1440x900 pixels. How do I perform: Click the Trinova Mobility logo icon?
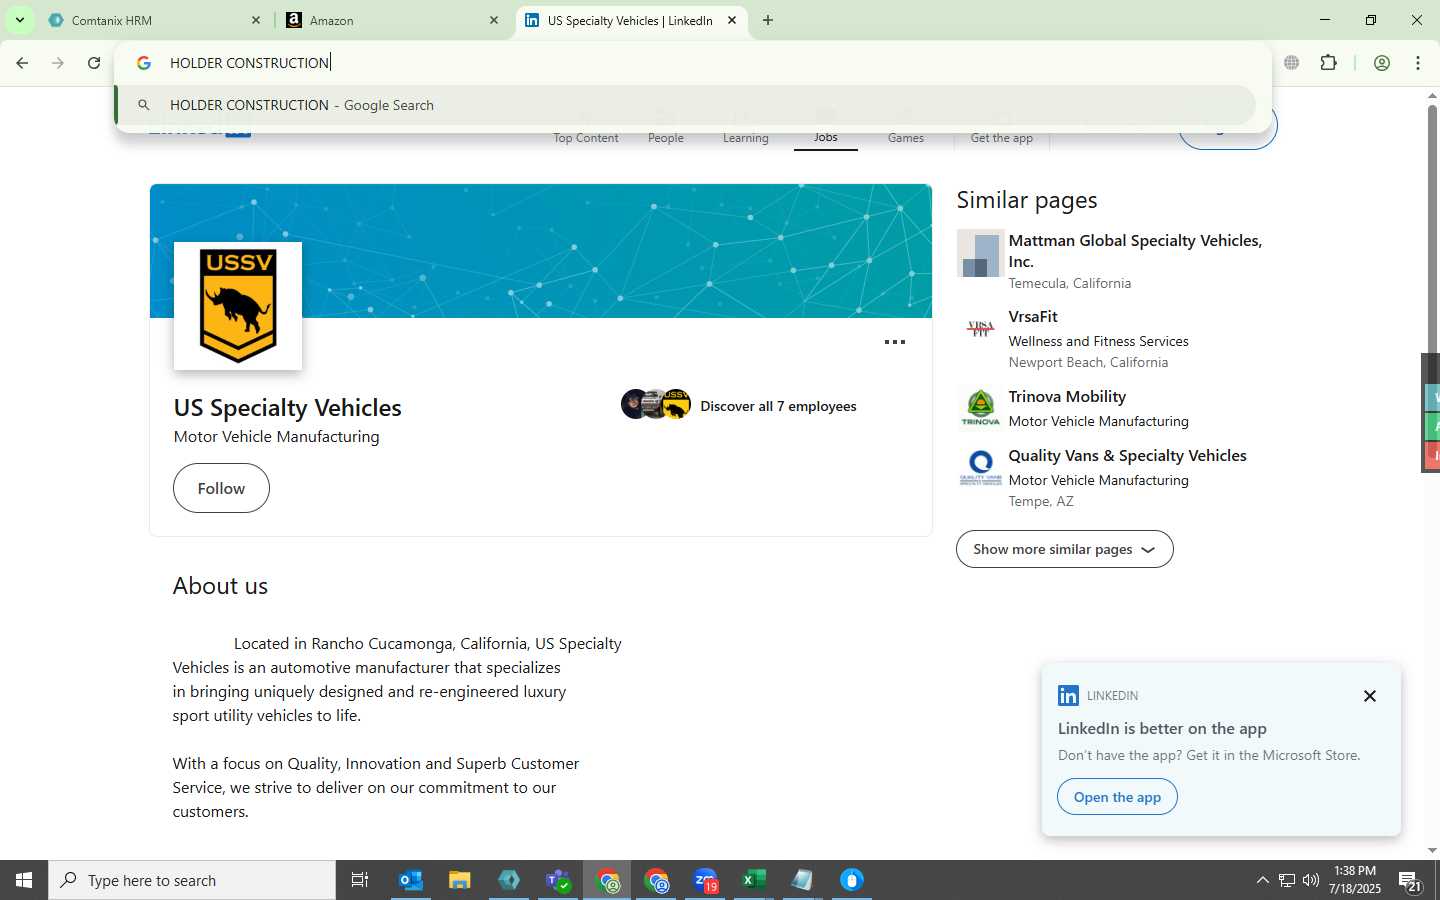(x=980, y=408)
